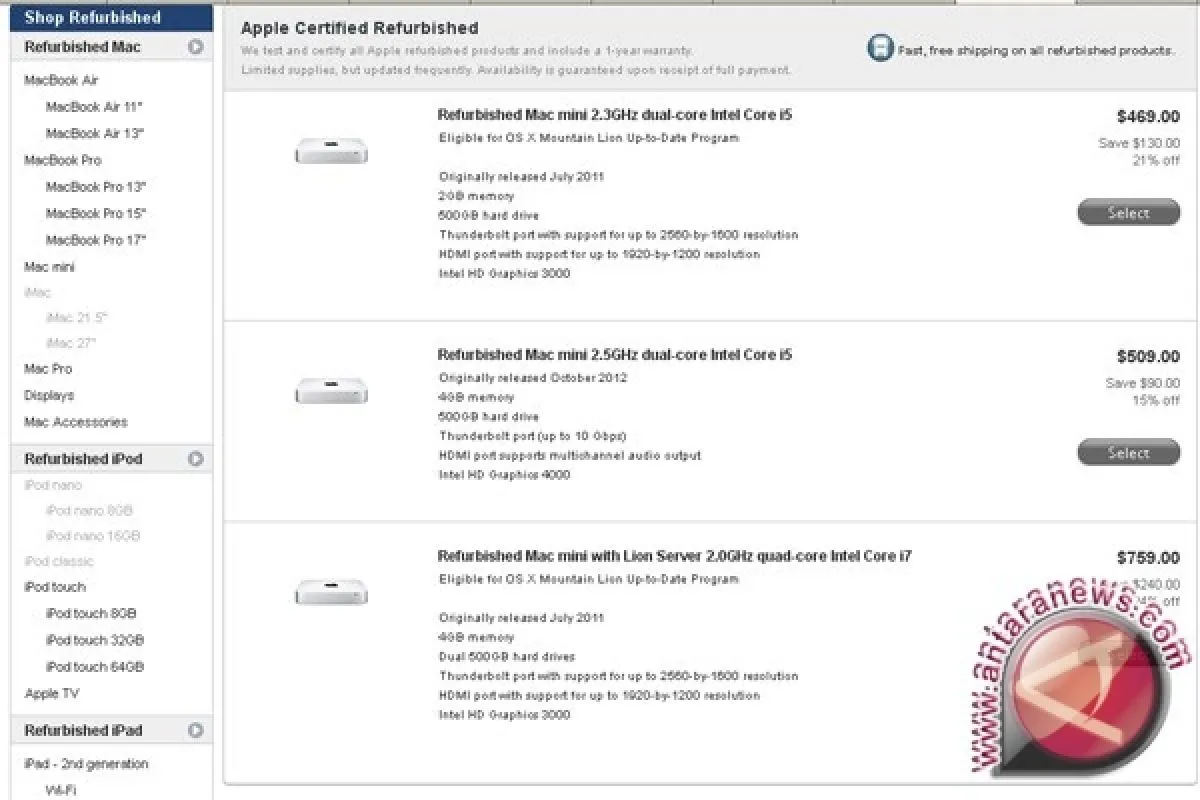Click the $469.00 price
1200x800 pixels.
click(x=1148, y=116)
